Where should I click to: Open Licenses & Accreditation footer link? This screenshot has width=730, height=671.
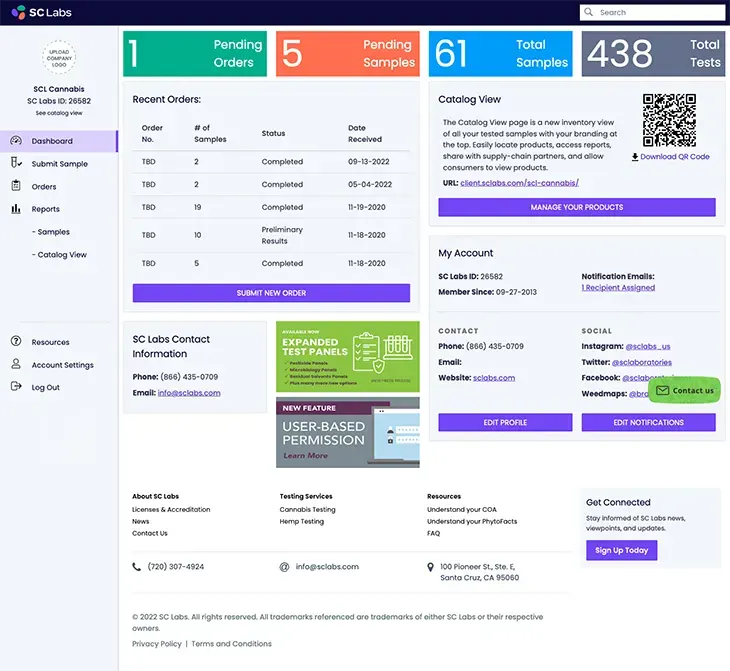pos(171,509)
